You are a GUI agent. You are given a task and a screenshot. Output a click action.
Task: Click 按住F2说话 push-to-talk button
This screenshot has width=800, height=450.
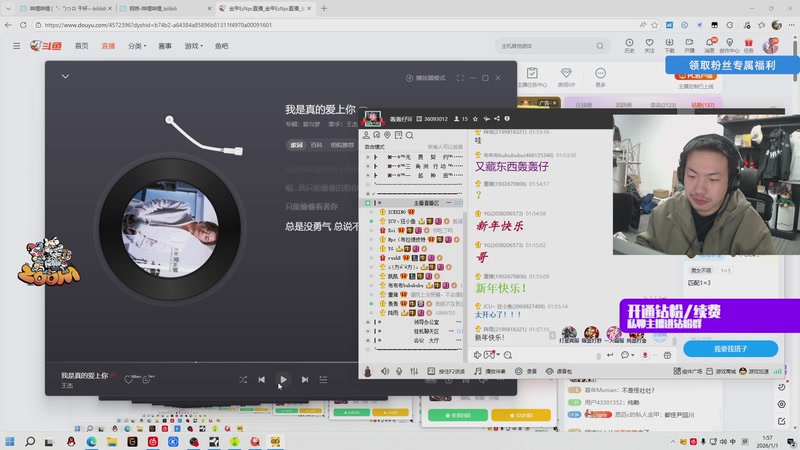pos(446,371)
